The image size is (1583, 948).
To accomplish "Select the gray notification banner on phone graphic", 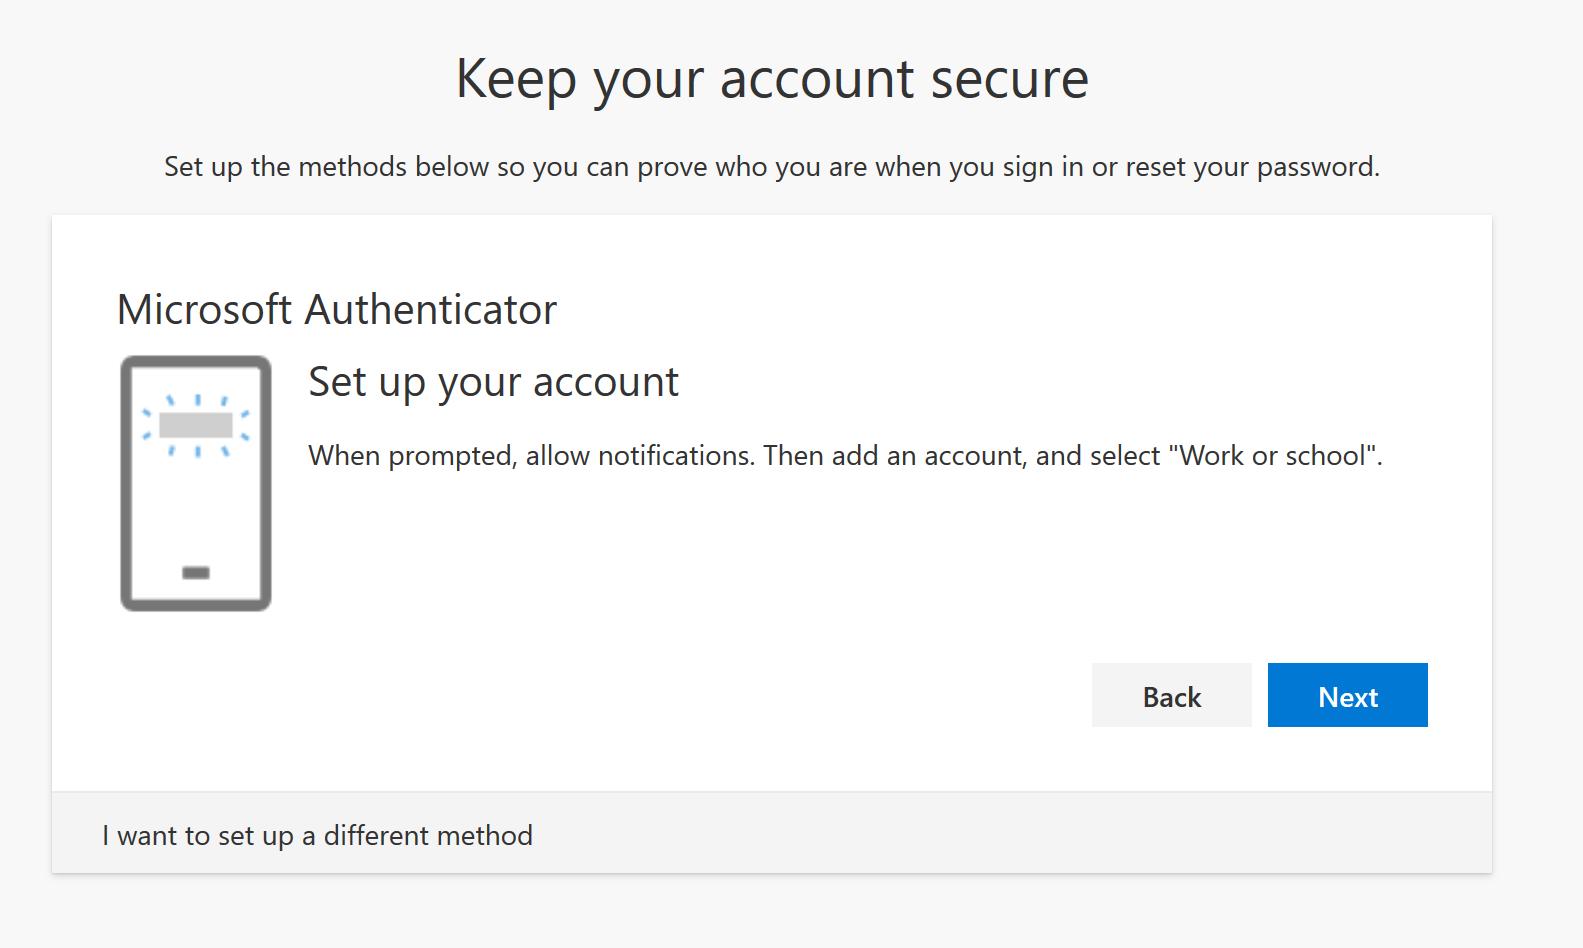I will click(x=196, y=425).
